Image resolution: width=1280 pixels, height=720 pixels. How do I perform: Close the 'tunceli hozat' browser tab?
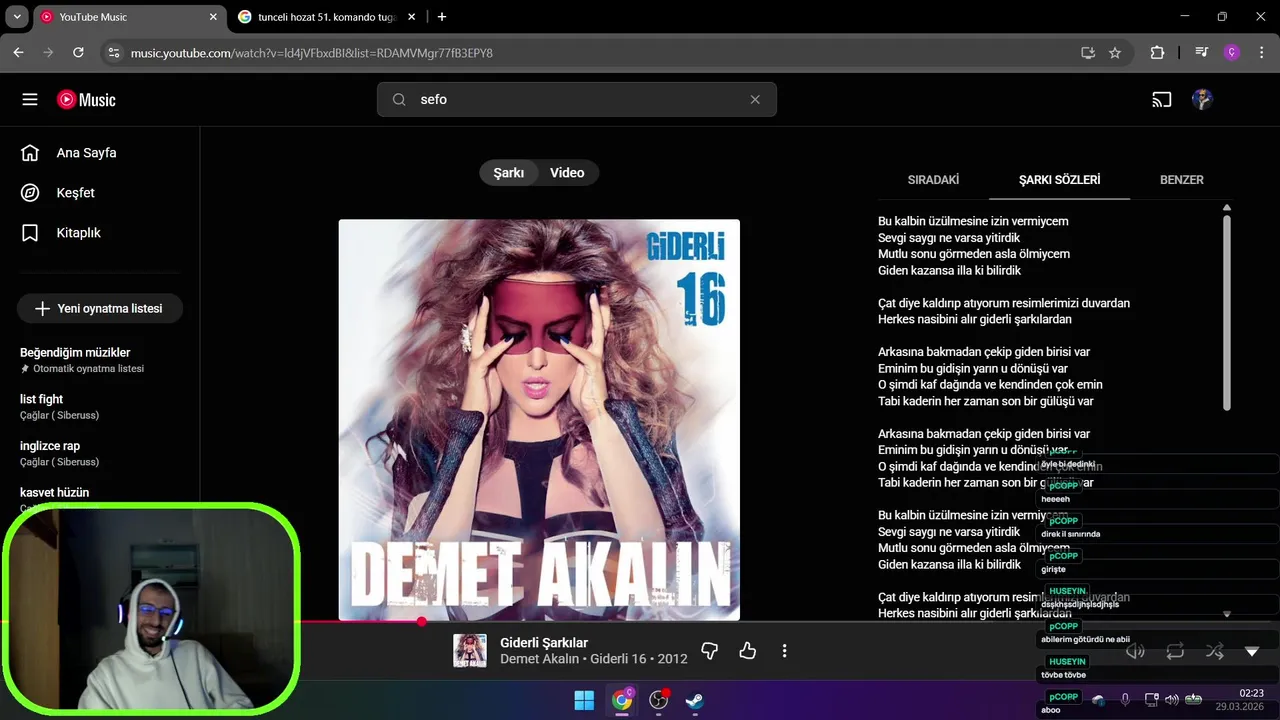411,17
